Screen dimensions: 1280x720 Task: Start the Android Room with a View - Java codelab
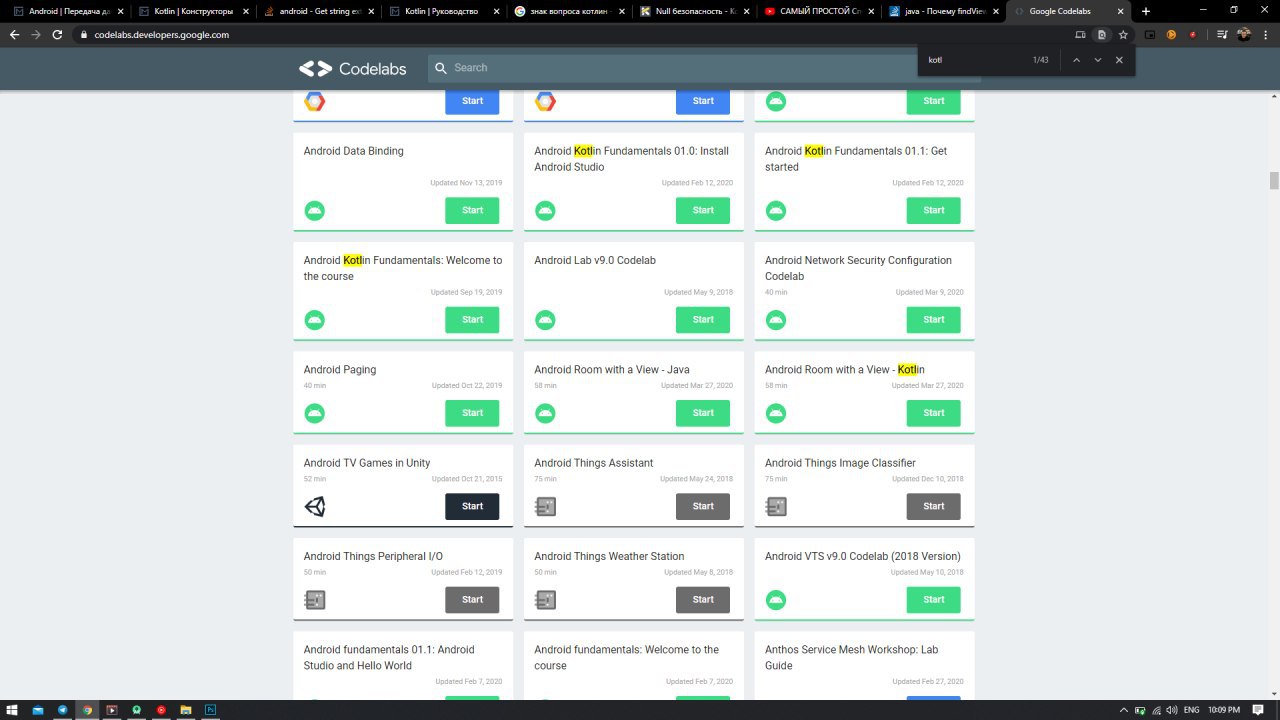[703, 413]
